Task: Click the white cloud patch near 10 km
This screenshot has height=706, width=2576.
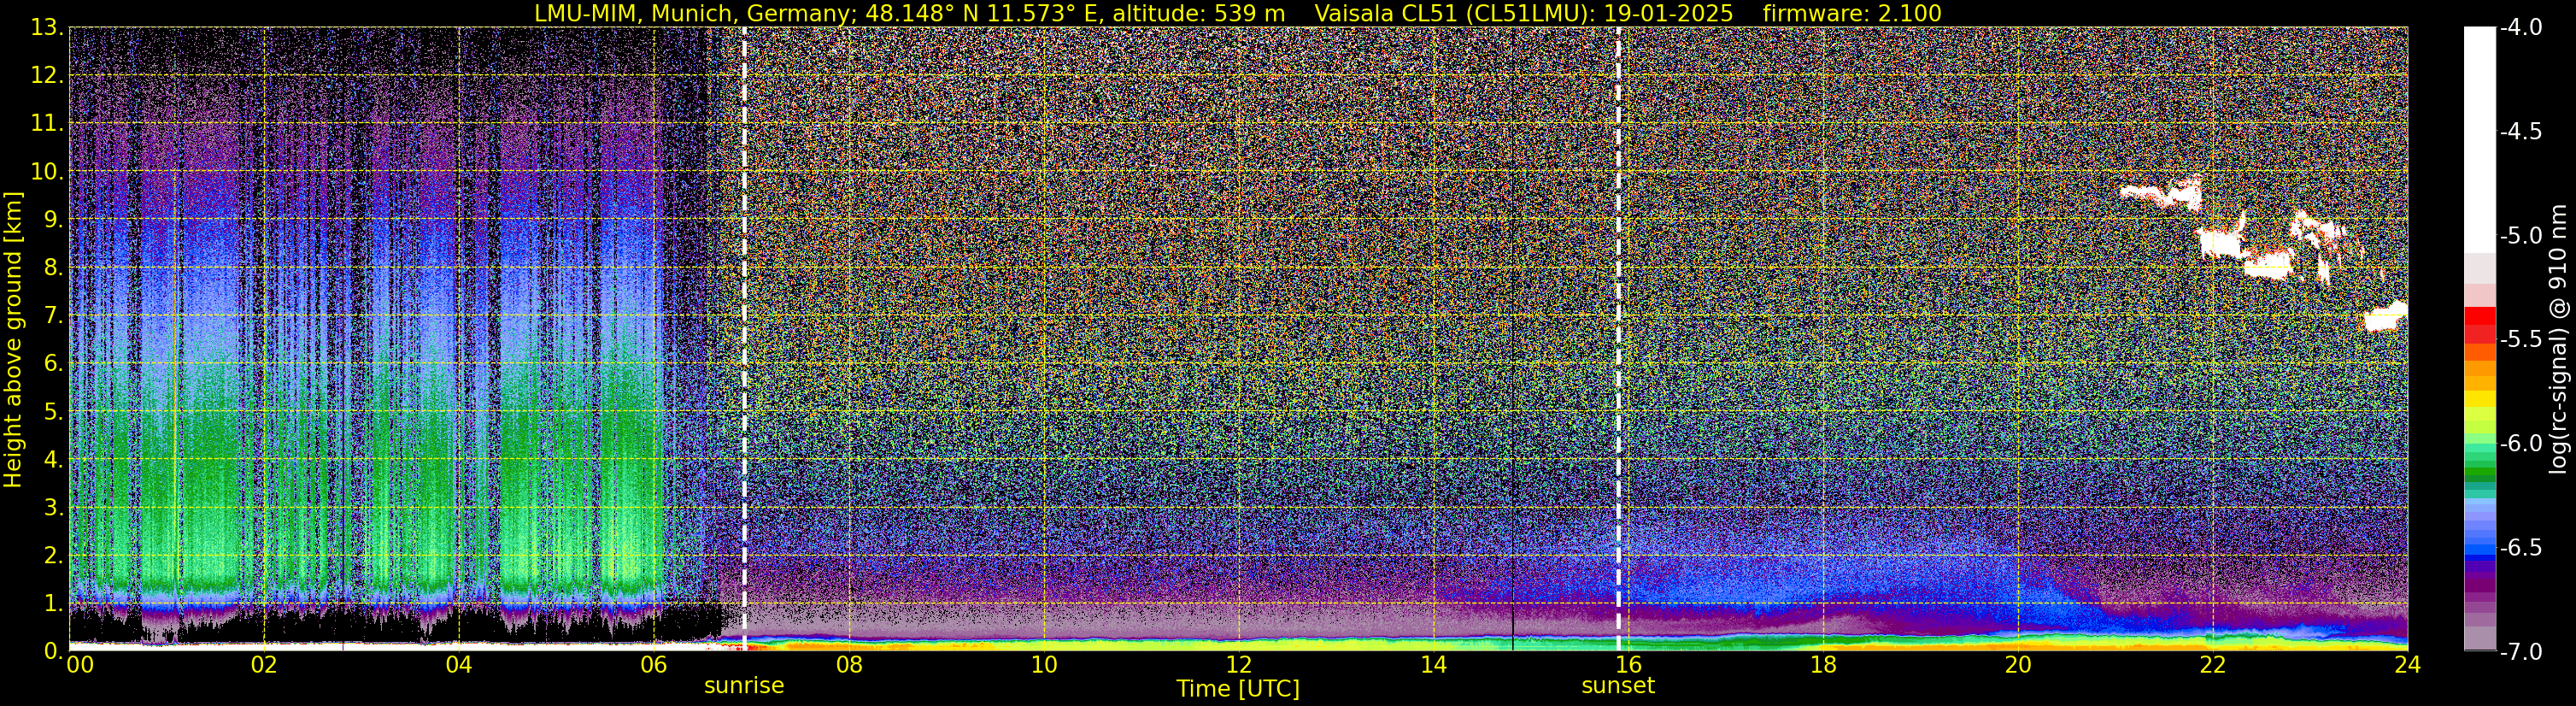Action: [x=2162, y=192]
